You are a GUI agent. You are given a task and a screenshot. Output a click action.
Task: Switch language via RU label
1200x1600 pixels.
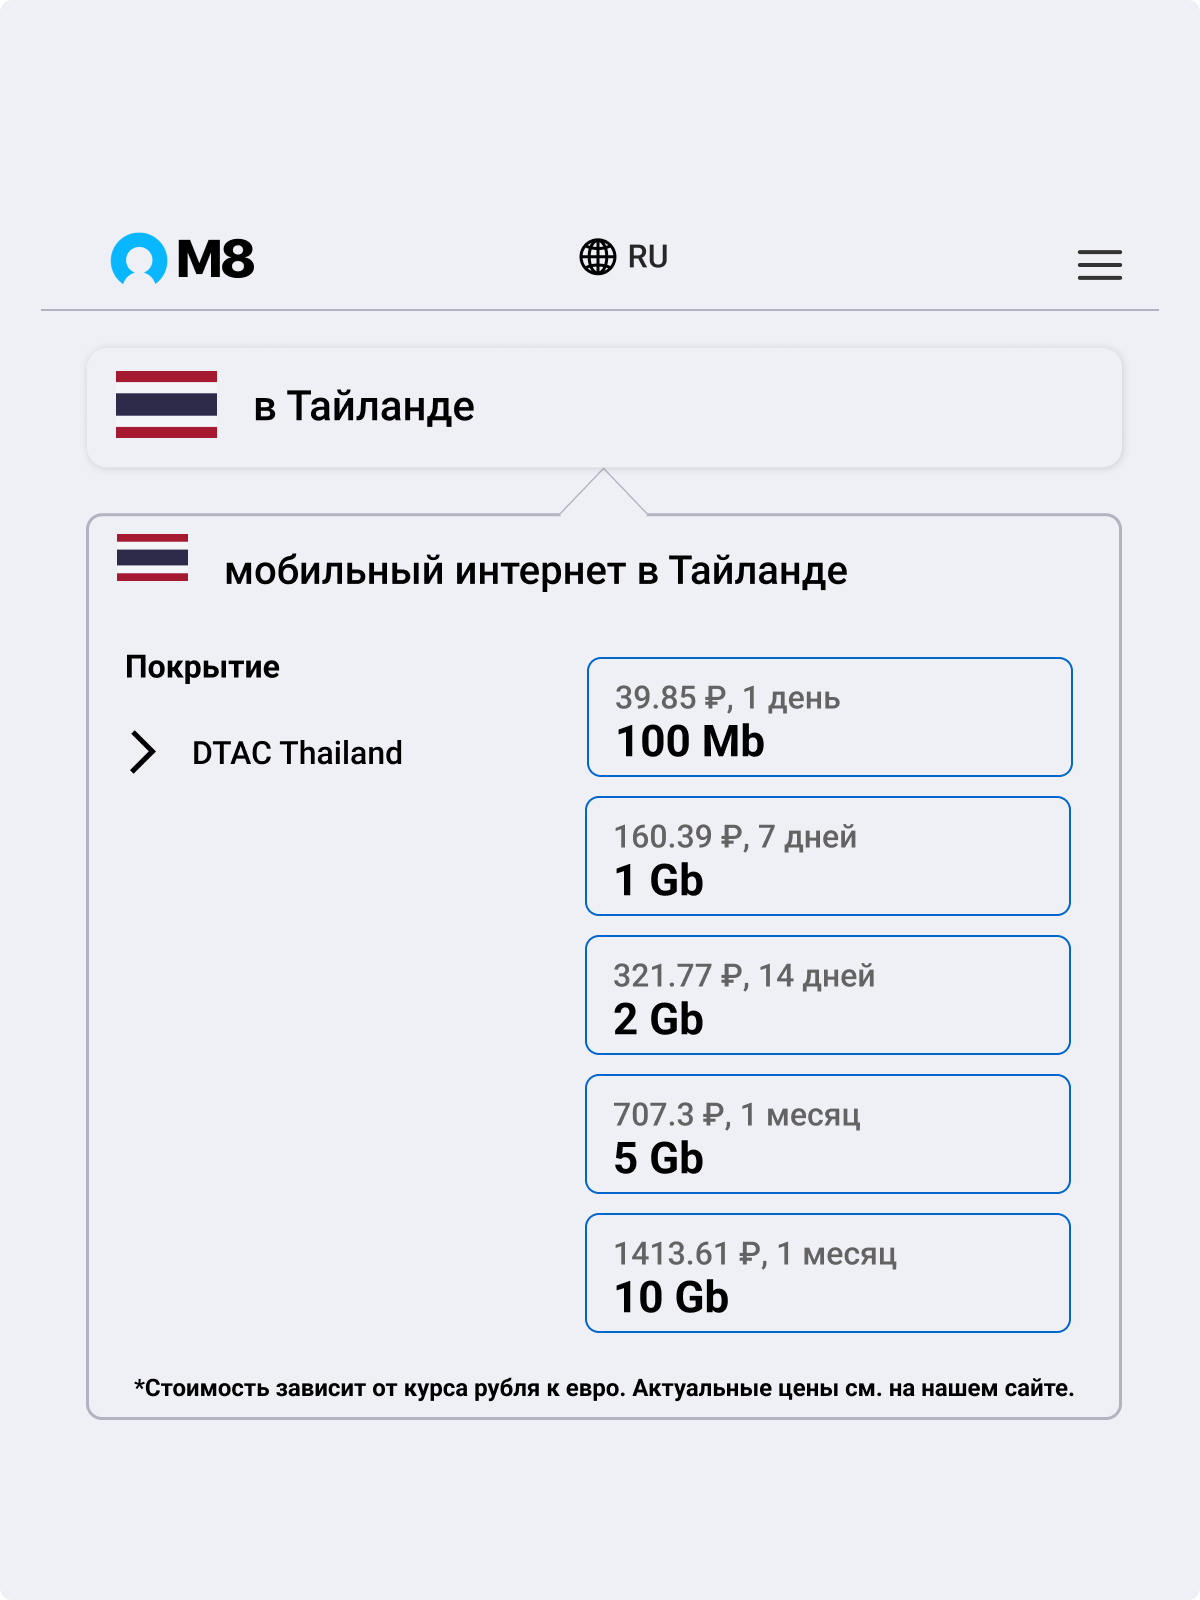tap(648, 257)
